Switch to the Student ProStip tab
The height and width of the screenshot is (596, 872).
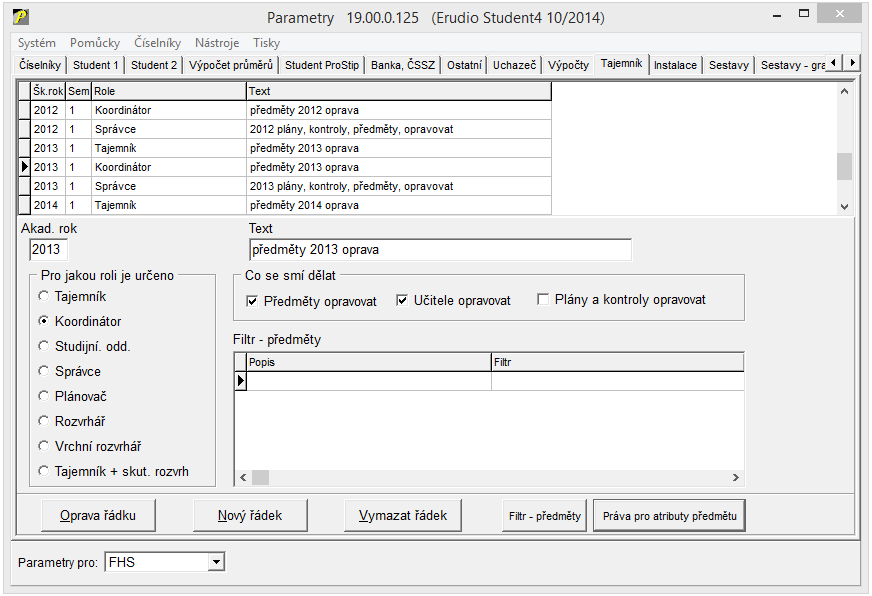[x=322, y=65]
